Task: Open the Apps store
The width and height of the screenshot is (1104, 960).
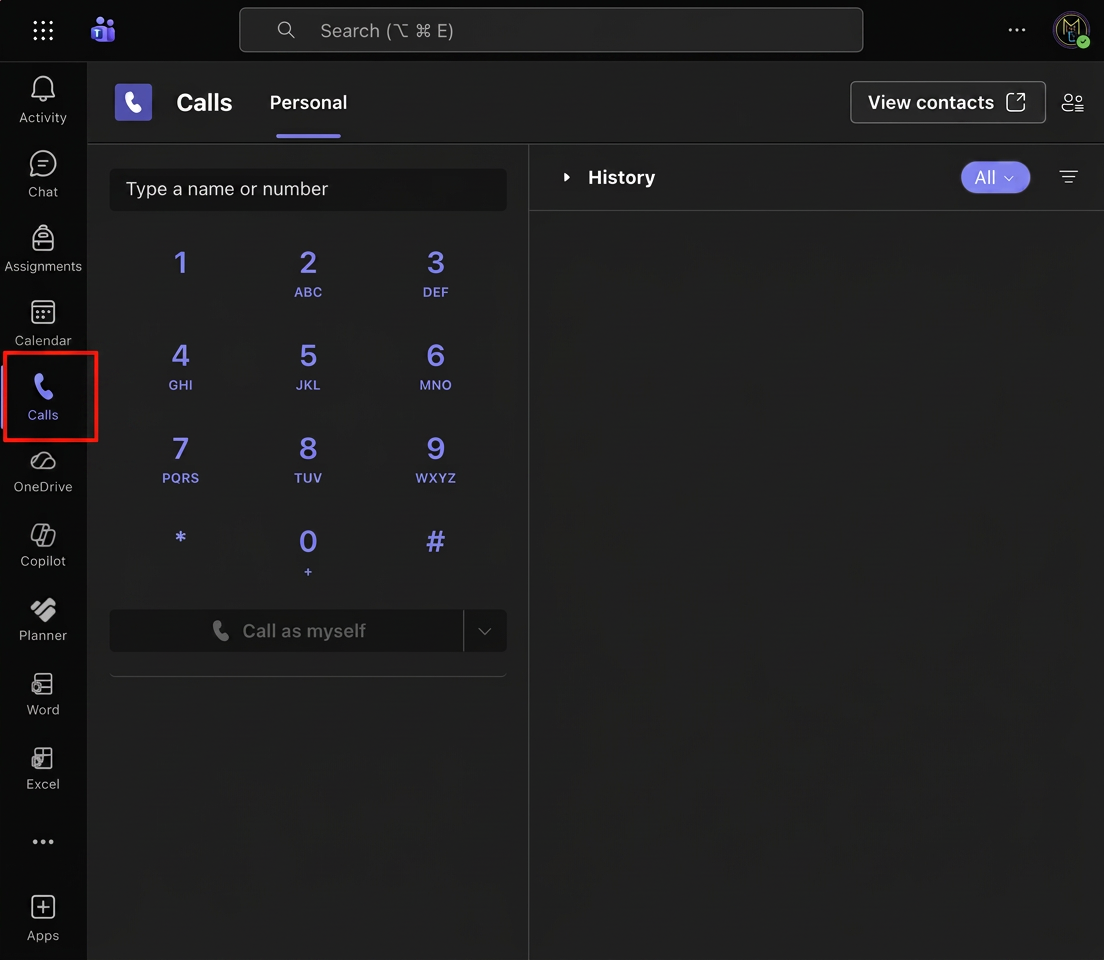Action: click(x=43, y=918)
